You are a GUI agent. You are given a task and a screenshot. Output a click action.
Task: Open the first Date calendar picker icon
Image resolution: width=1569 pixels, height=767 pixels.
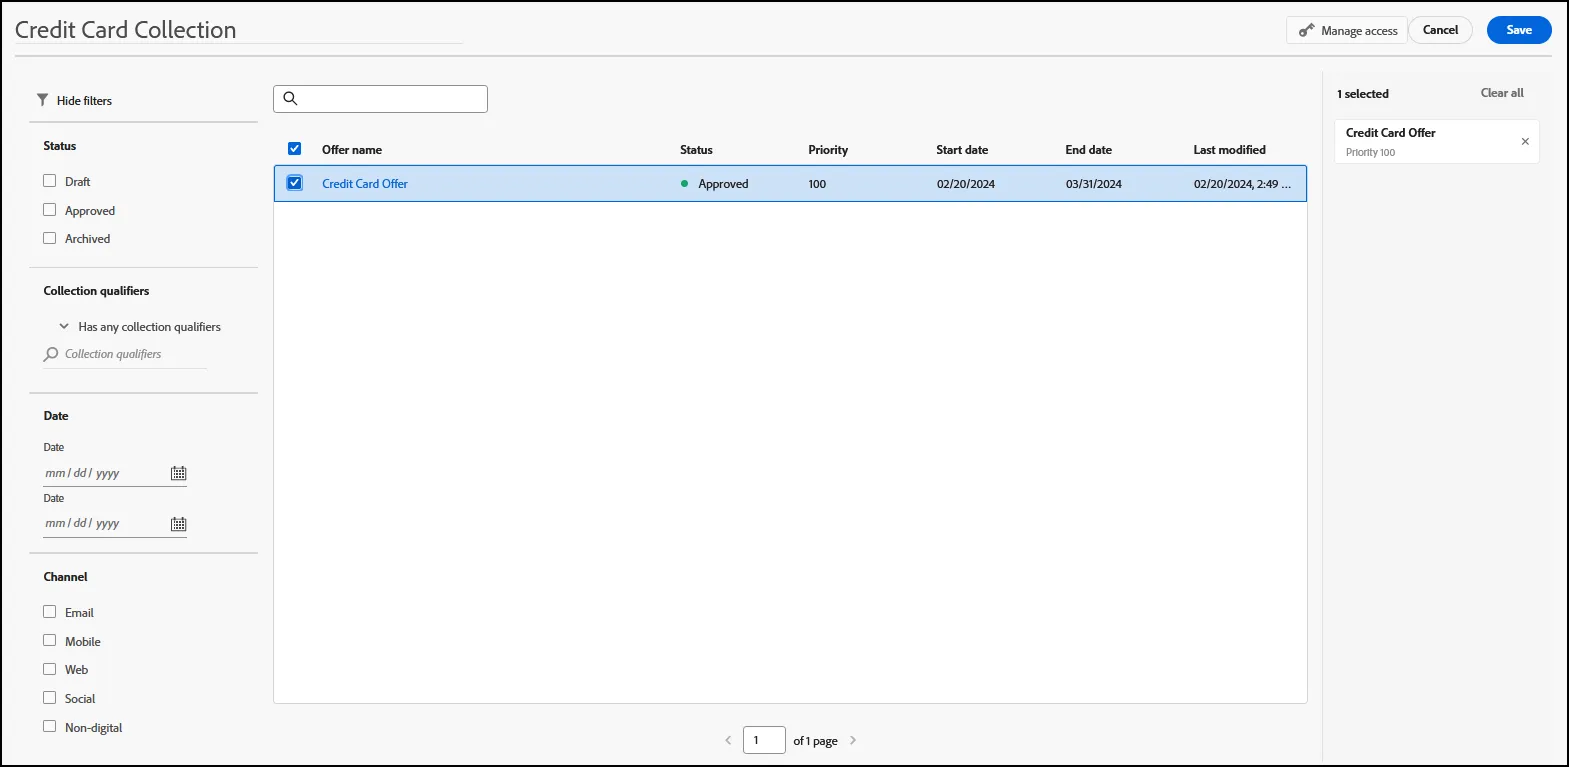pyautogui.click(x=178, y=473)
